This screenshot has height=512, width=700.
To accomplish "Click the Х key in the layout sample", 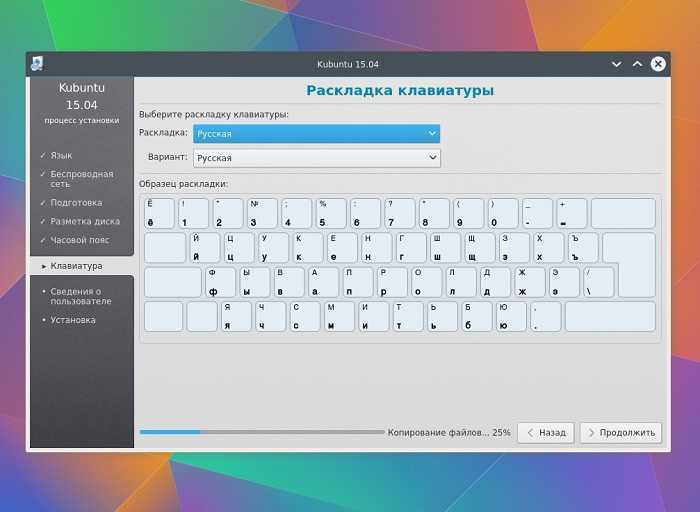I will tap(548, 247).
